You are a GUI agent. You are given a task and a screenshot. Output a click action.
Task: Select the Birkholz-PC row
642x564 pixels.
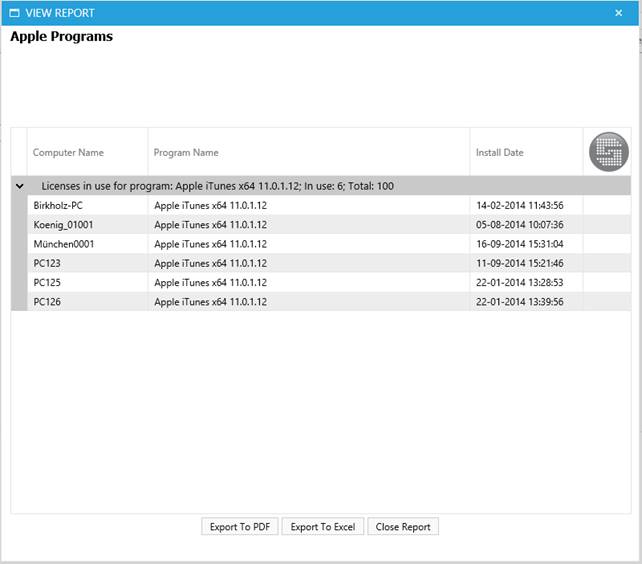(58, 205)
